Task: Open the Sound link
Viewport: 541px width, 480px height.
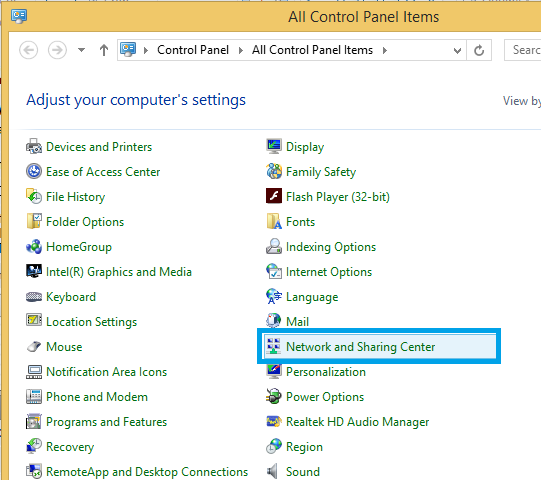Action: (303, 472)
